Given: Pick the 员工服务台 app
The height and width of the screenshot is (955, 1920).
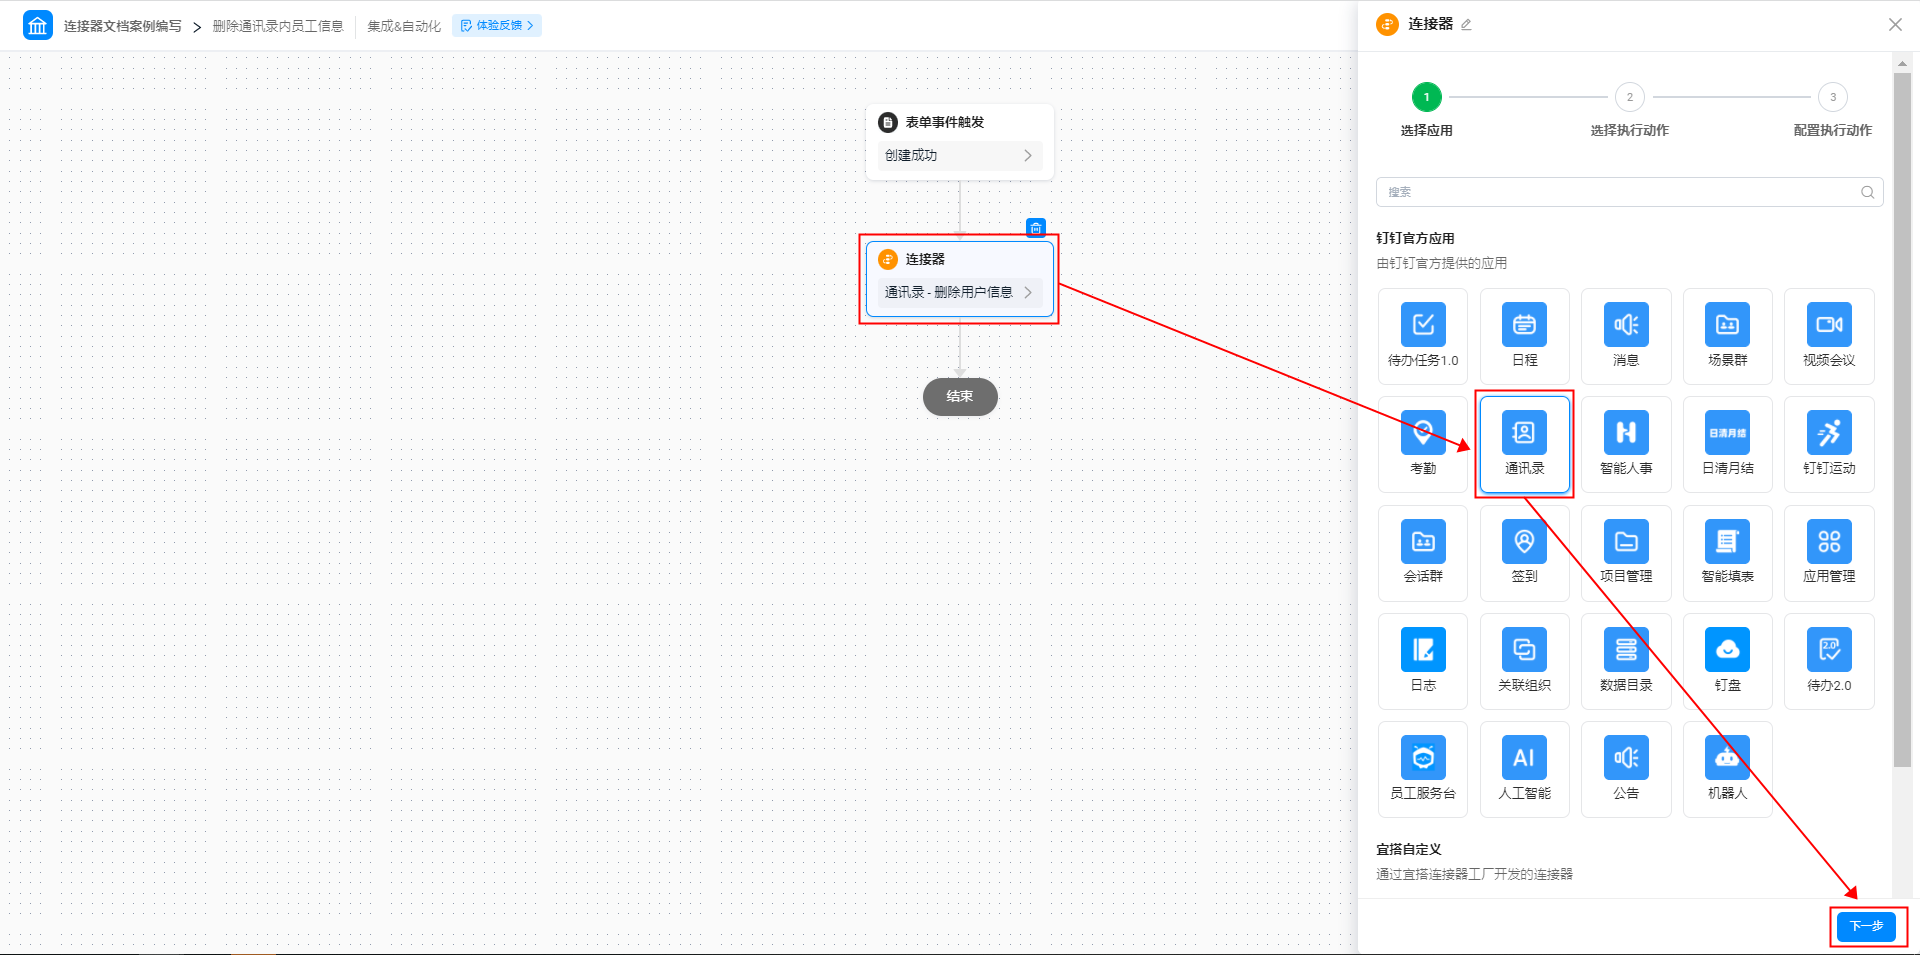Looking at the screenshot, I should pos(1422,769).
